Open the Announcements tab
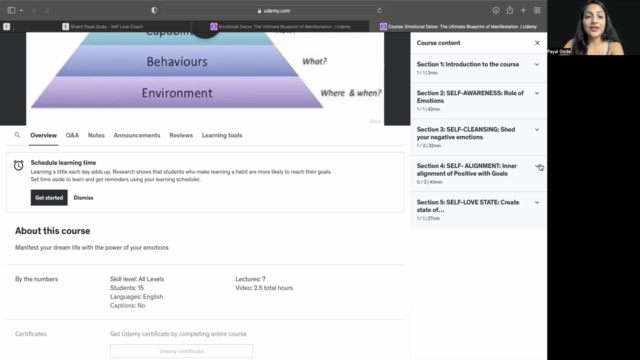Viewport: 640px width, 360px height. pyautogui.click(x=137, y=136)
